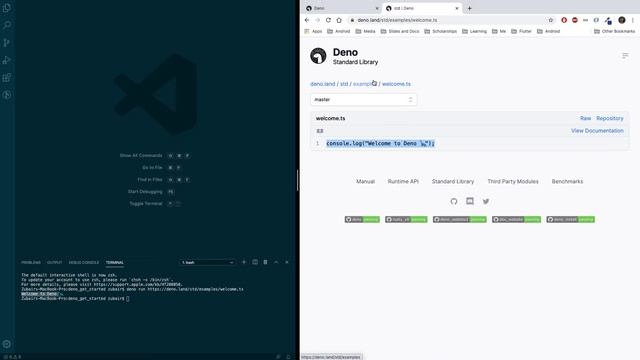The width and height of the screenshot is (640, 360).
Task: Open the Third Party Modules footer link
Action: click(513, 182)
